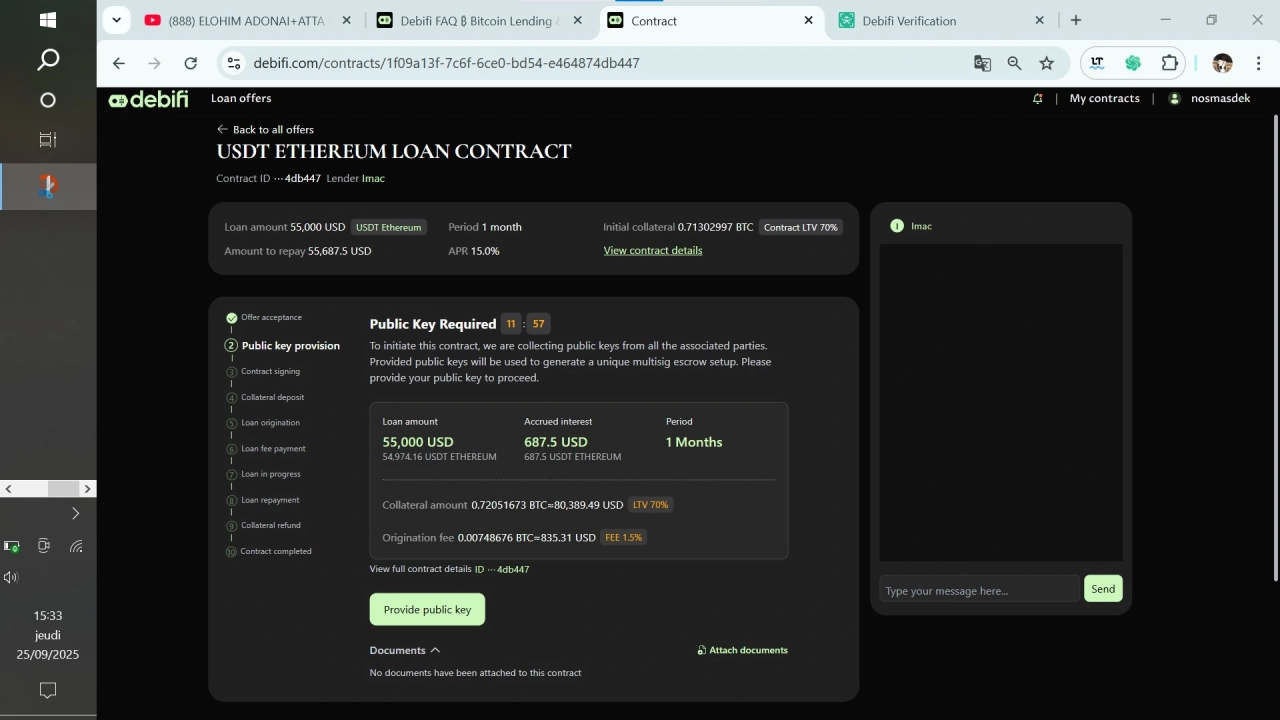The height and width of the screenshot is (720, 1280).
Task: Open Windows search from the taskbar
Action: (x=48, y=60)
